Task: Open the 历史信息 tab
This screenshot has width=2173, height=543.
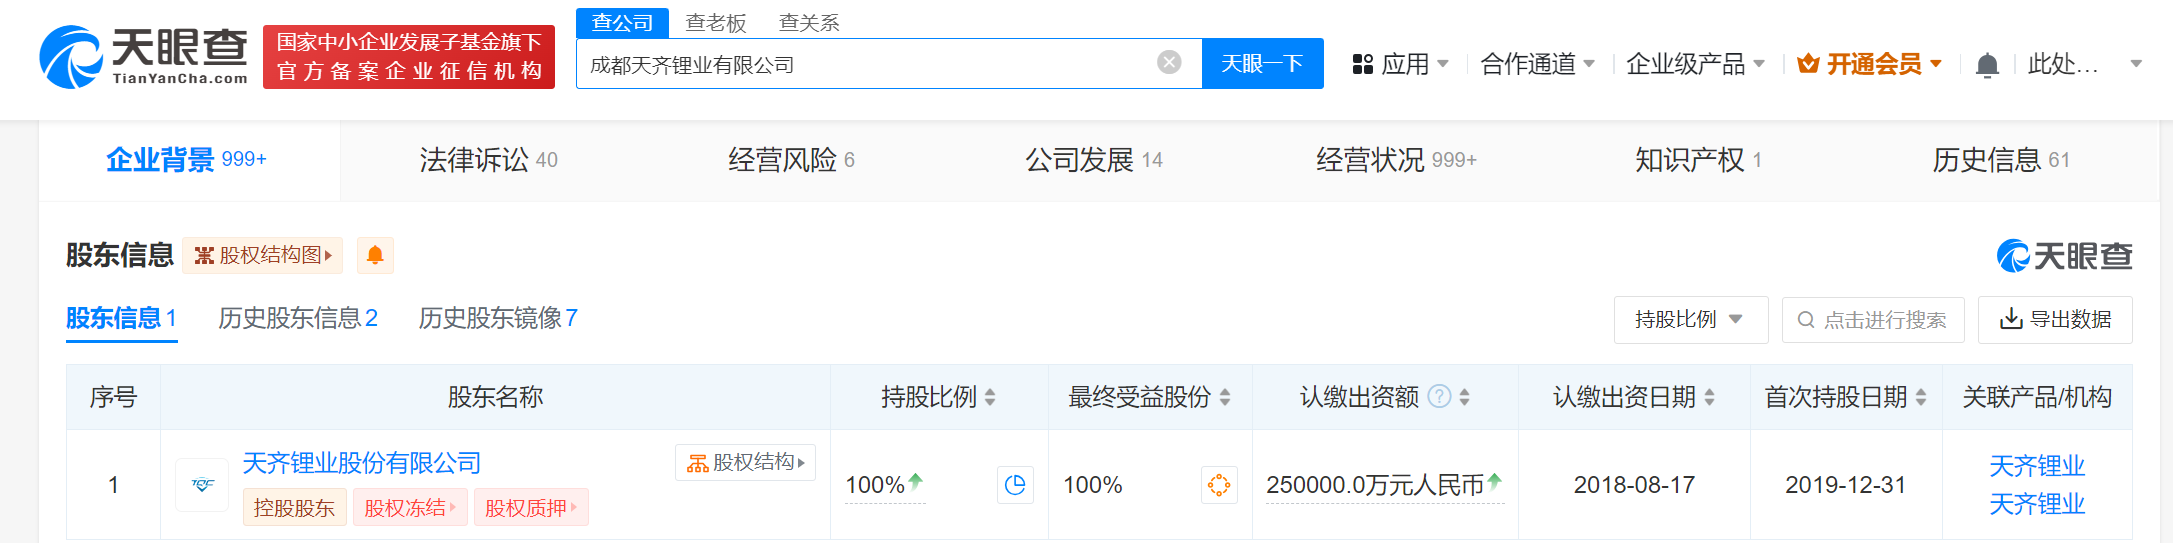Action: 2001,160
